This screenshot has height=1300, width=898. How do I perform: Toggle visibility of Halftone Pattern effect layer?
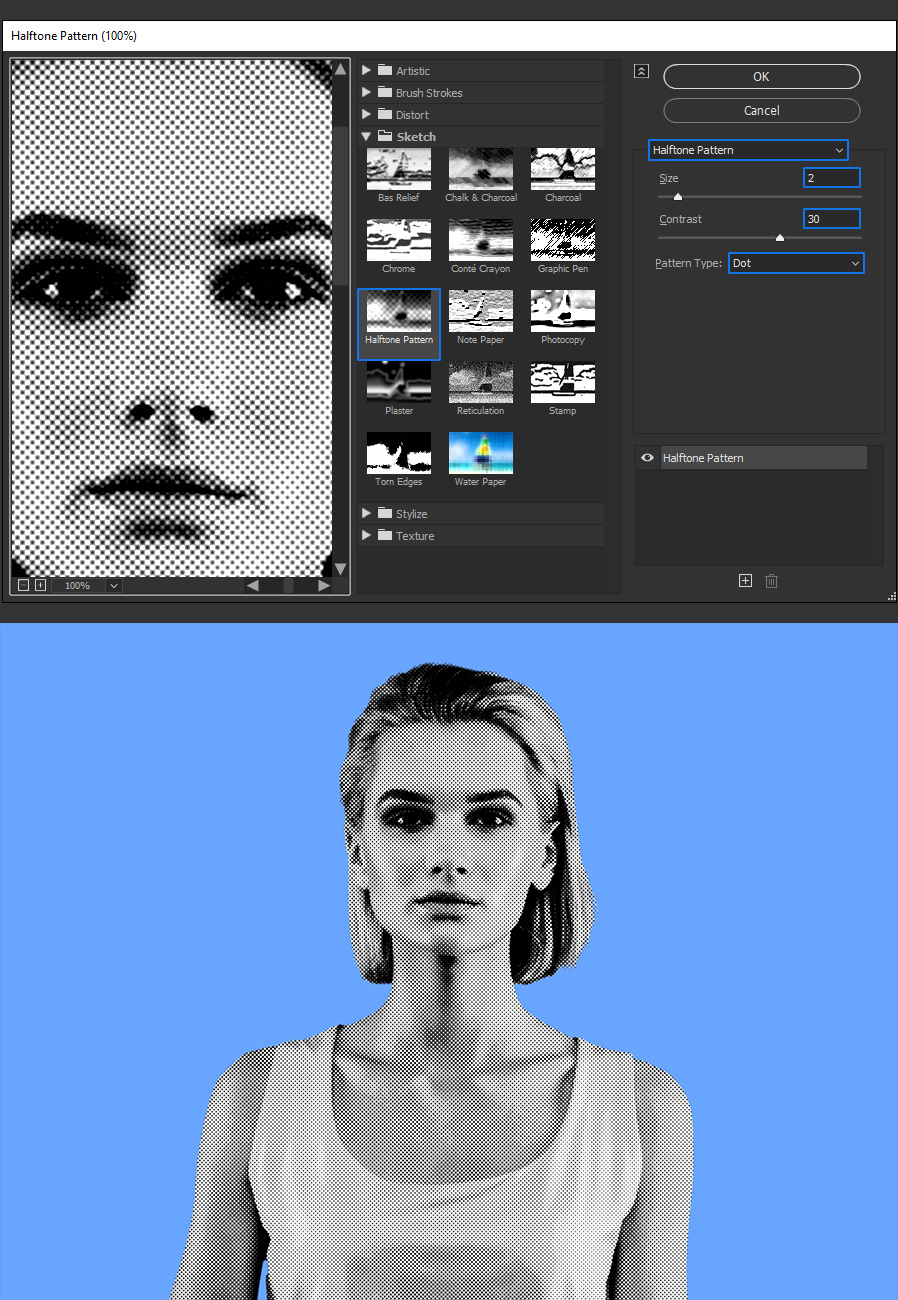(x=648, y=458)
